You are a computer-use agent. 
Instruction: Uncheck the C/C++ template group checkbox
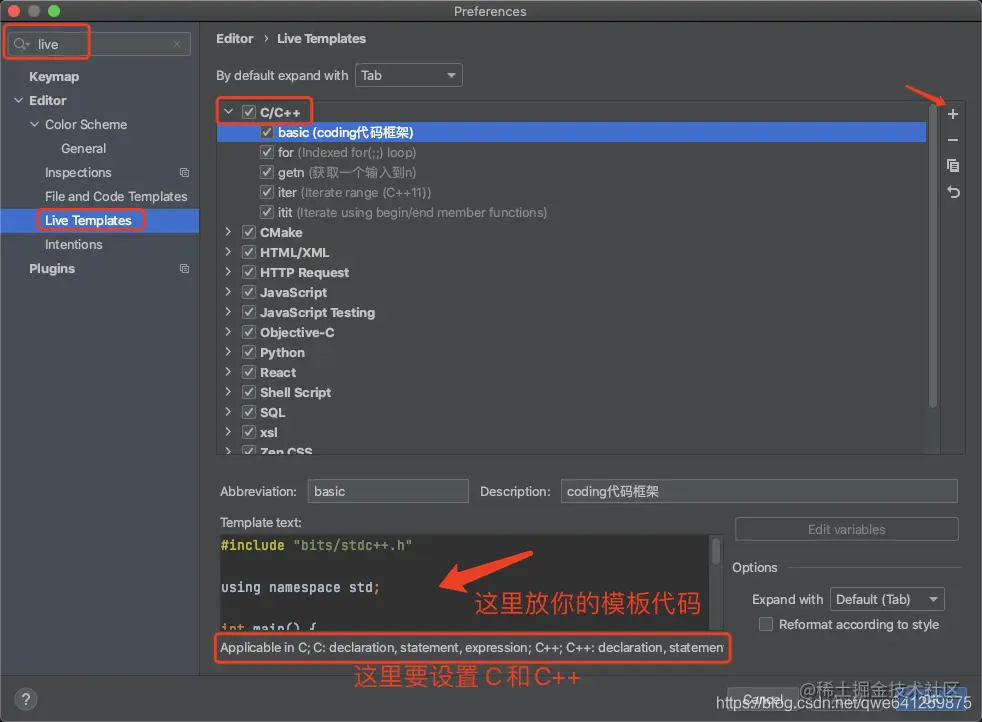[x=249, y=112]
